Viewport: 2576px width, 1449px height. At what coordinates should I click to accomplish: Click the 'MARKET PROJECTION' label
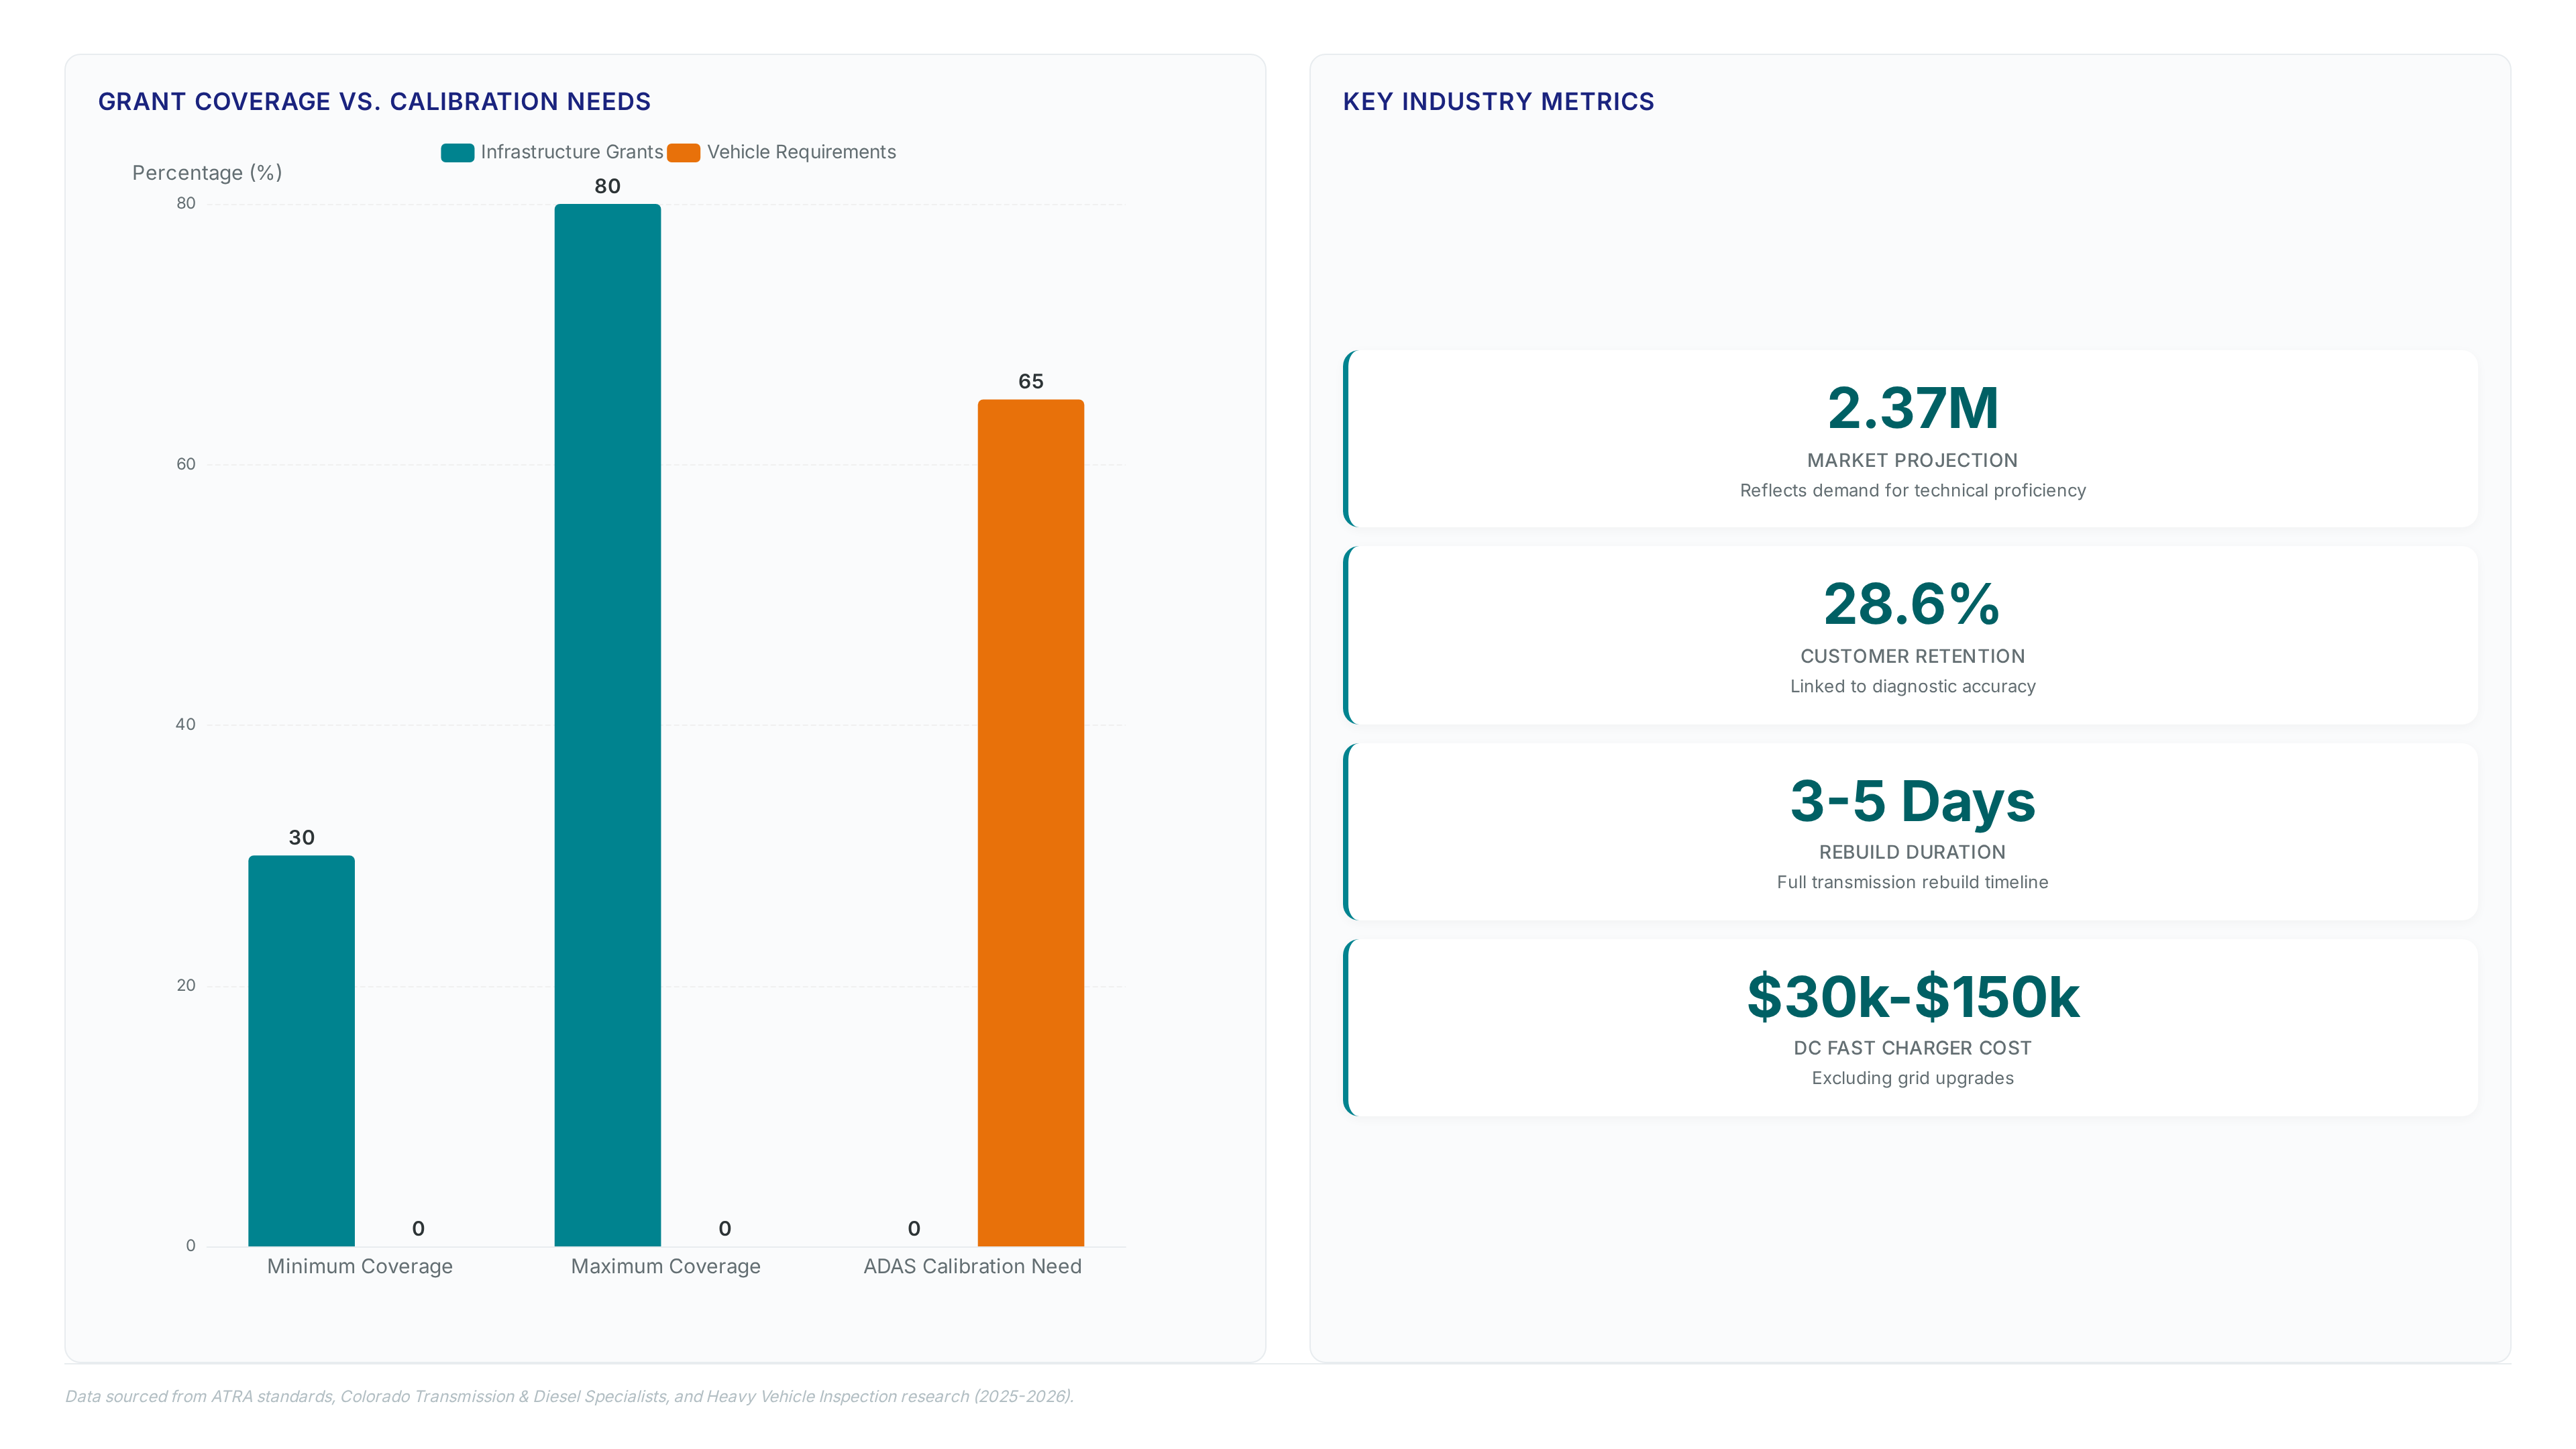tap(1912, 460)
